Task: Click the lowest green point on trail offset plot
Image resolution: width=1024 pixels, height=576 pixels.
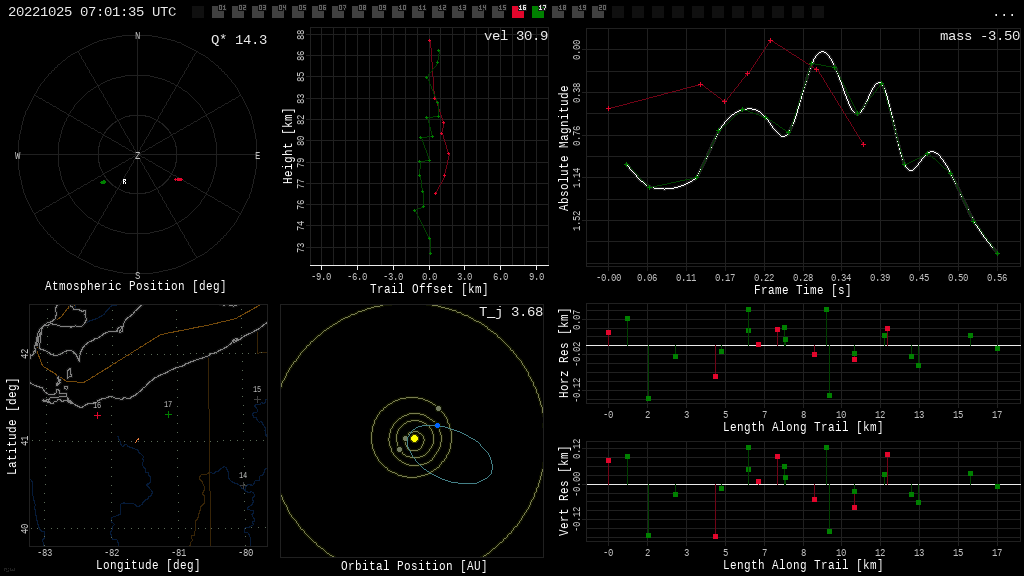Action: pos(430,253)
